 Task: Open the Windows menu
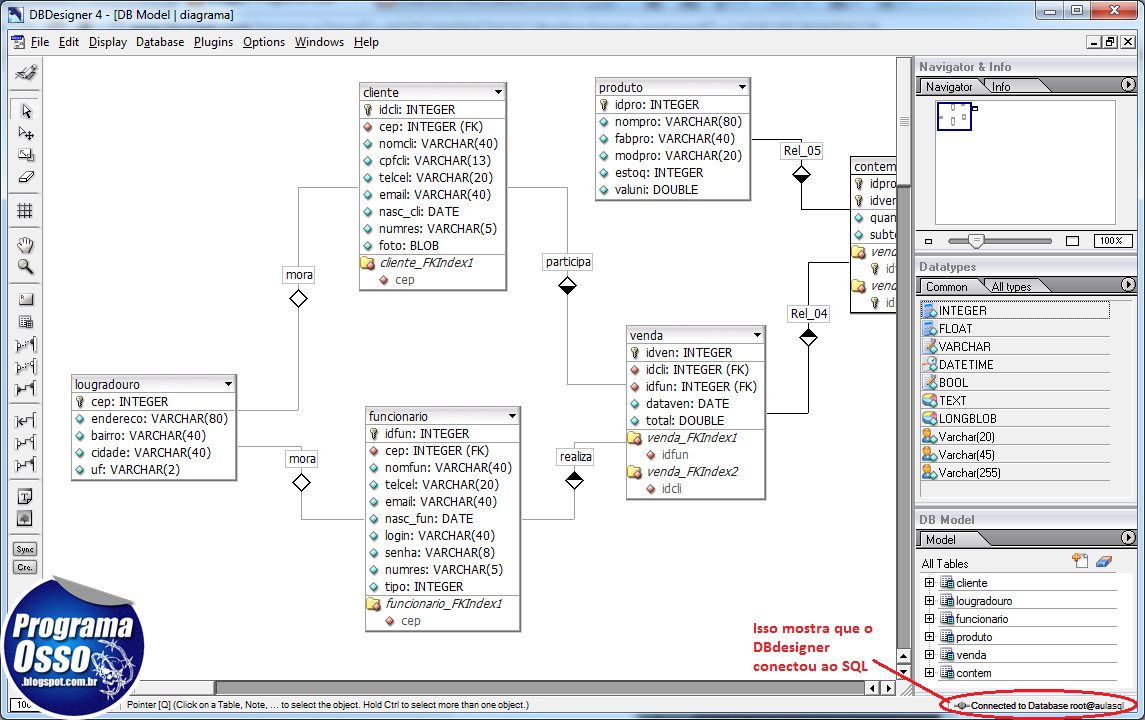click(x=319, y=42)
